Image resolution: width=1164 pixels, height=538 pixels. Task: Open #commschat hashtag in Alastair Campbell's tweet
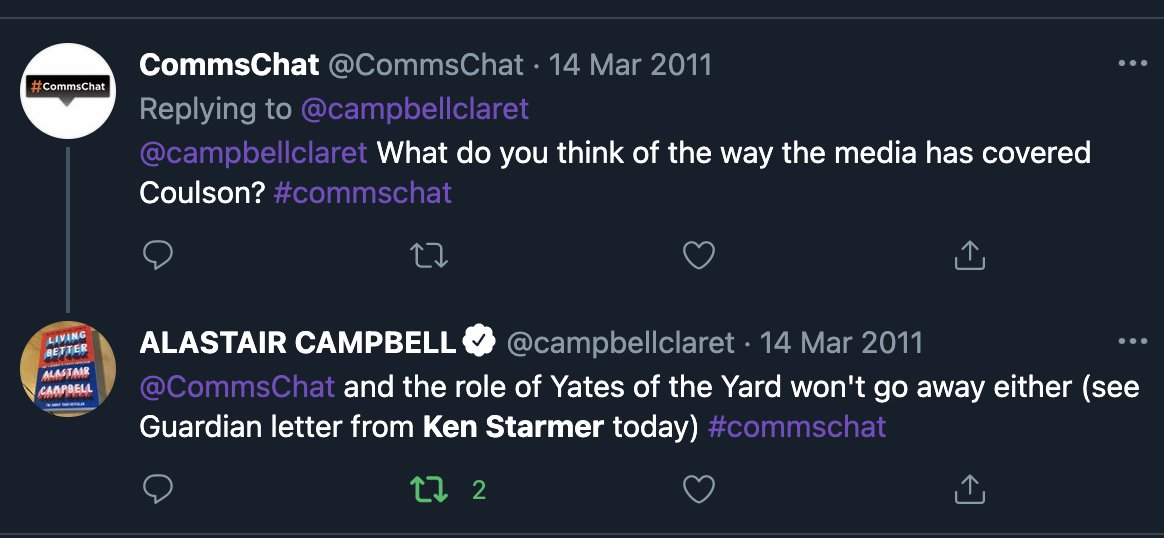pos(796,427)
